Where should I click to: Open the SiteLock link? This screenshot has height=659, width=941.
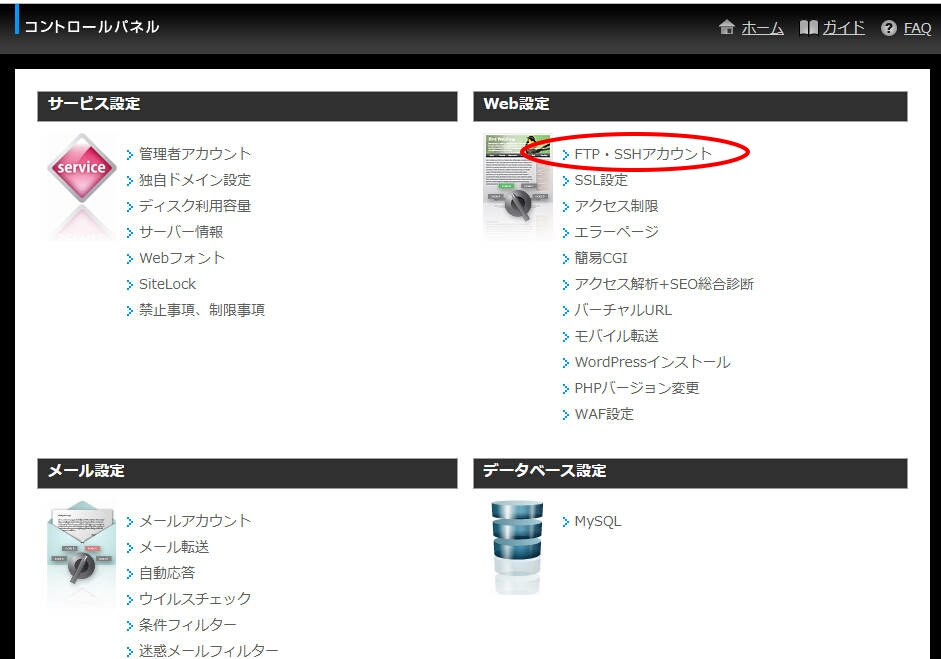coord(167,284)
